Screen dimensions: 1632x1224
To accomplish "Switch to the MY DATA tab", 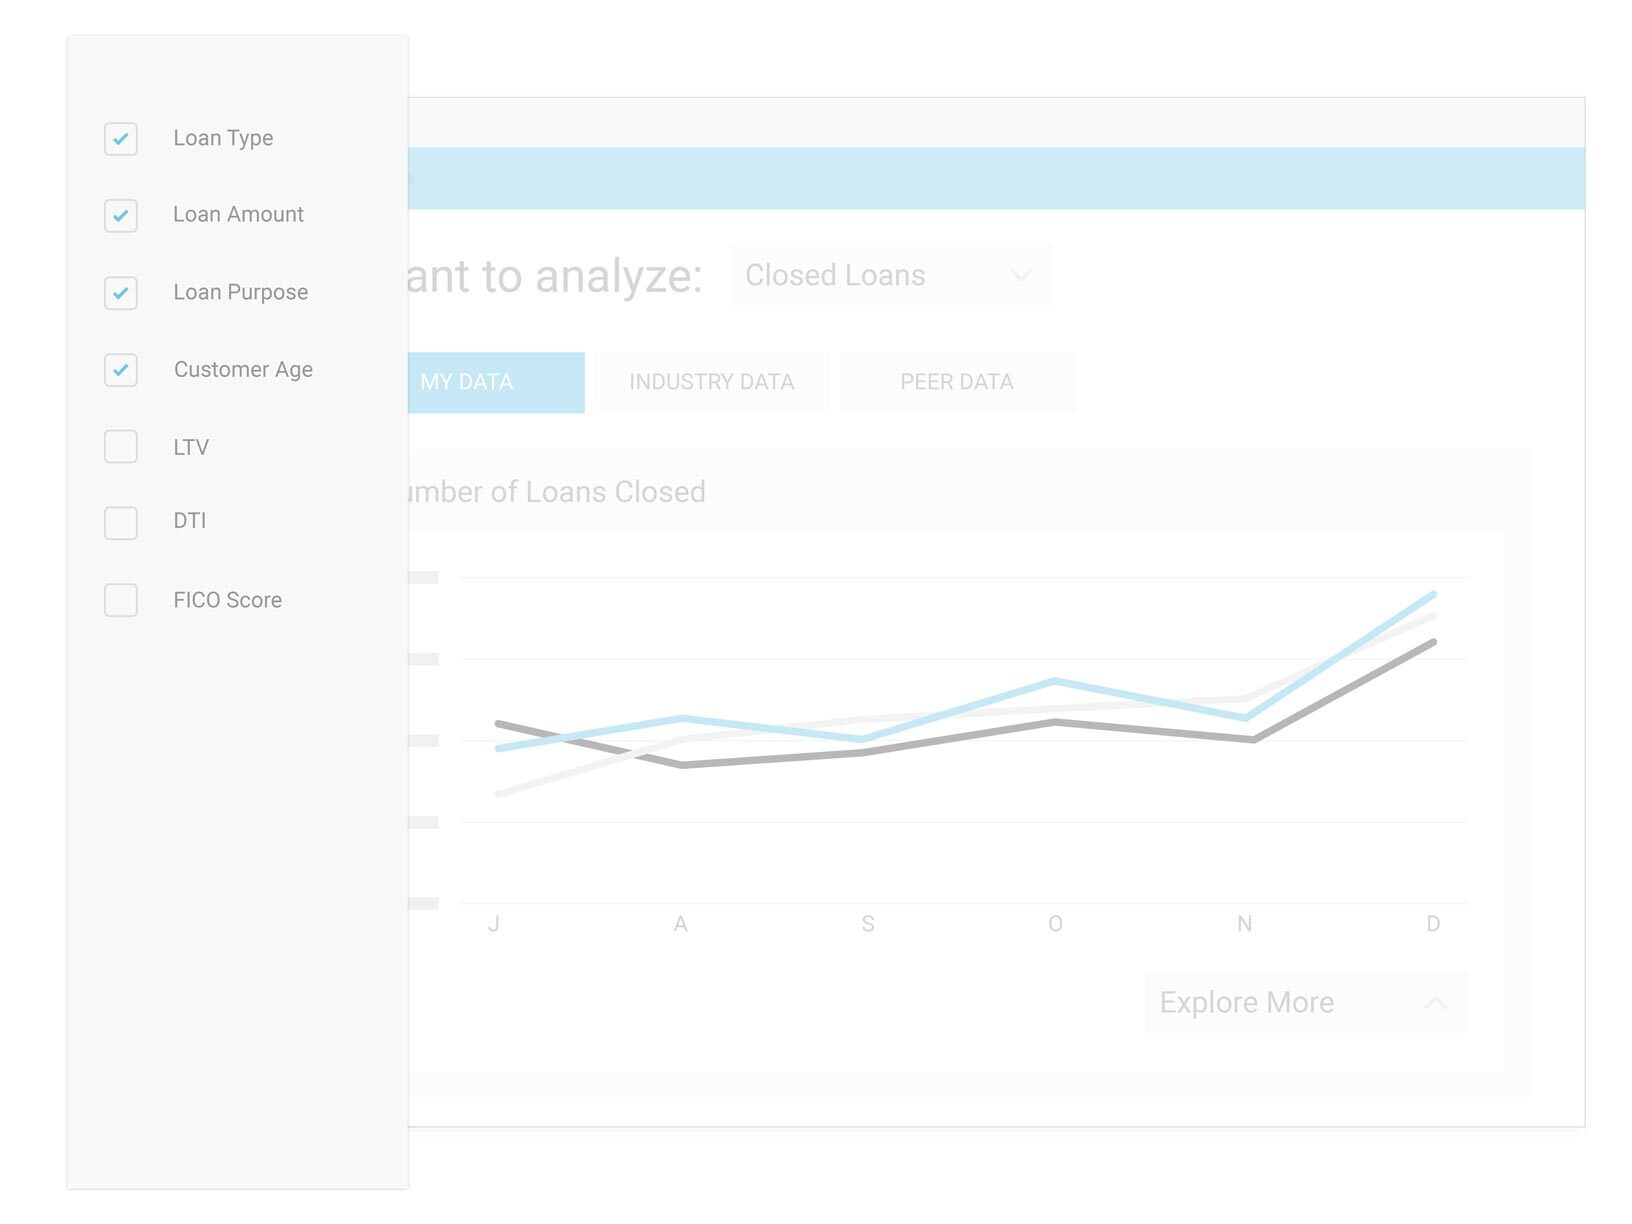I will pyautogui.click(x=496, y=382).
